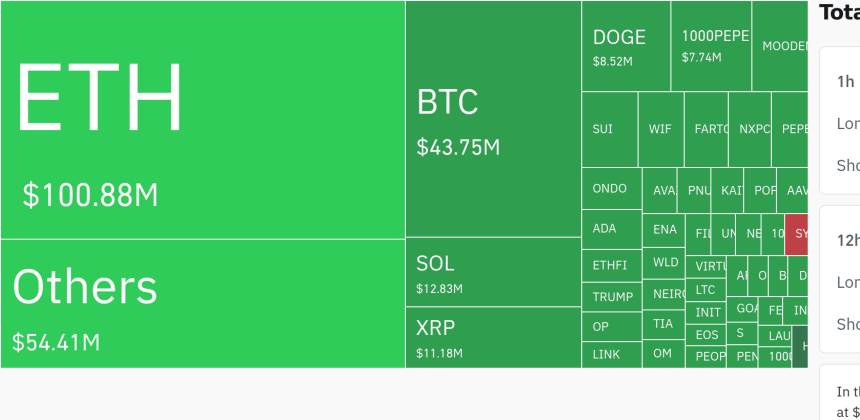
Task: Click the ETH liquidation tile
Action: pyautogui.click(x=202, y=120)
